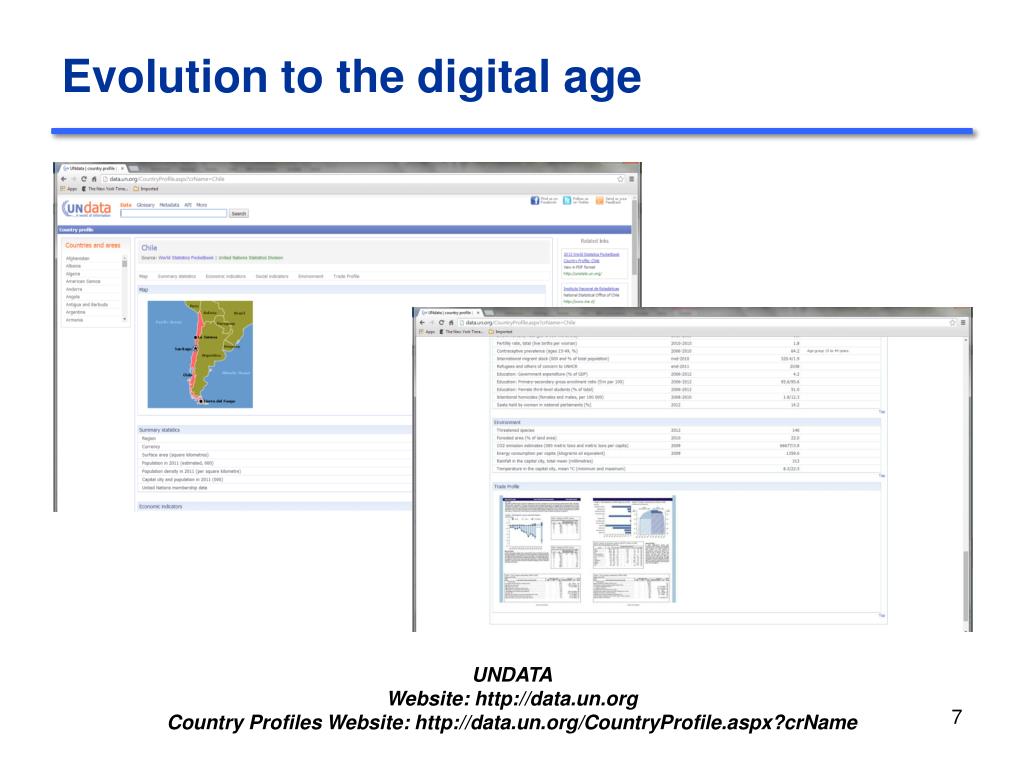
Task: Open the Instituto Nacional de Estadísticas related link
Action: pyautogui.click(x=591, y=288)
